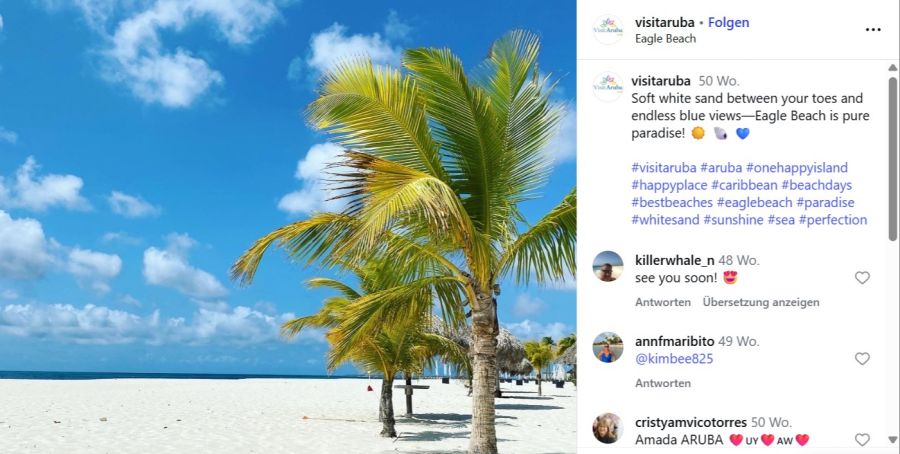Open cristyamvicotorres profile avatar

tap(608, 428)
